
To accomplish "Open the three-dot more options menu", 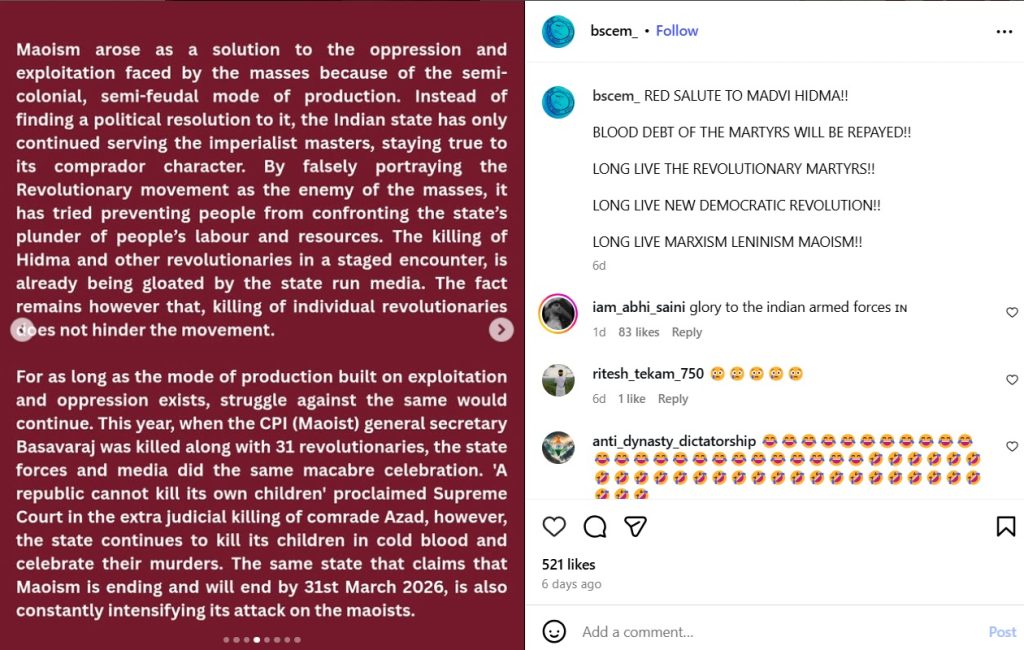I will (1004, 32).
